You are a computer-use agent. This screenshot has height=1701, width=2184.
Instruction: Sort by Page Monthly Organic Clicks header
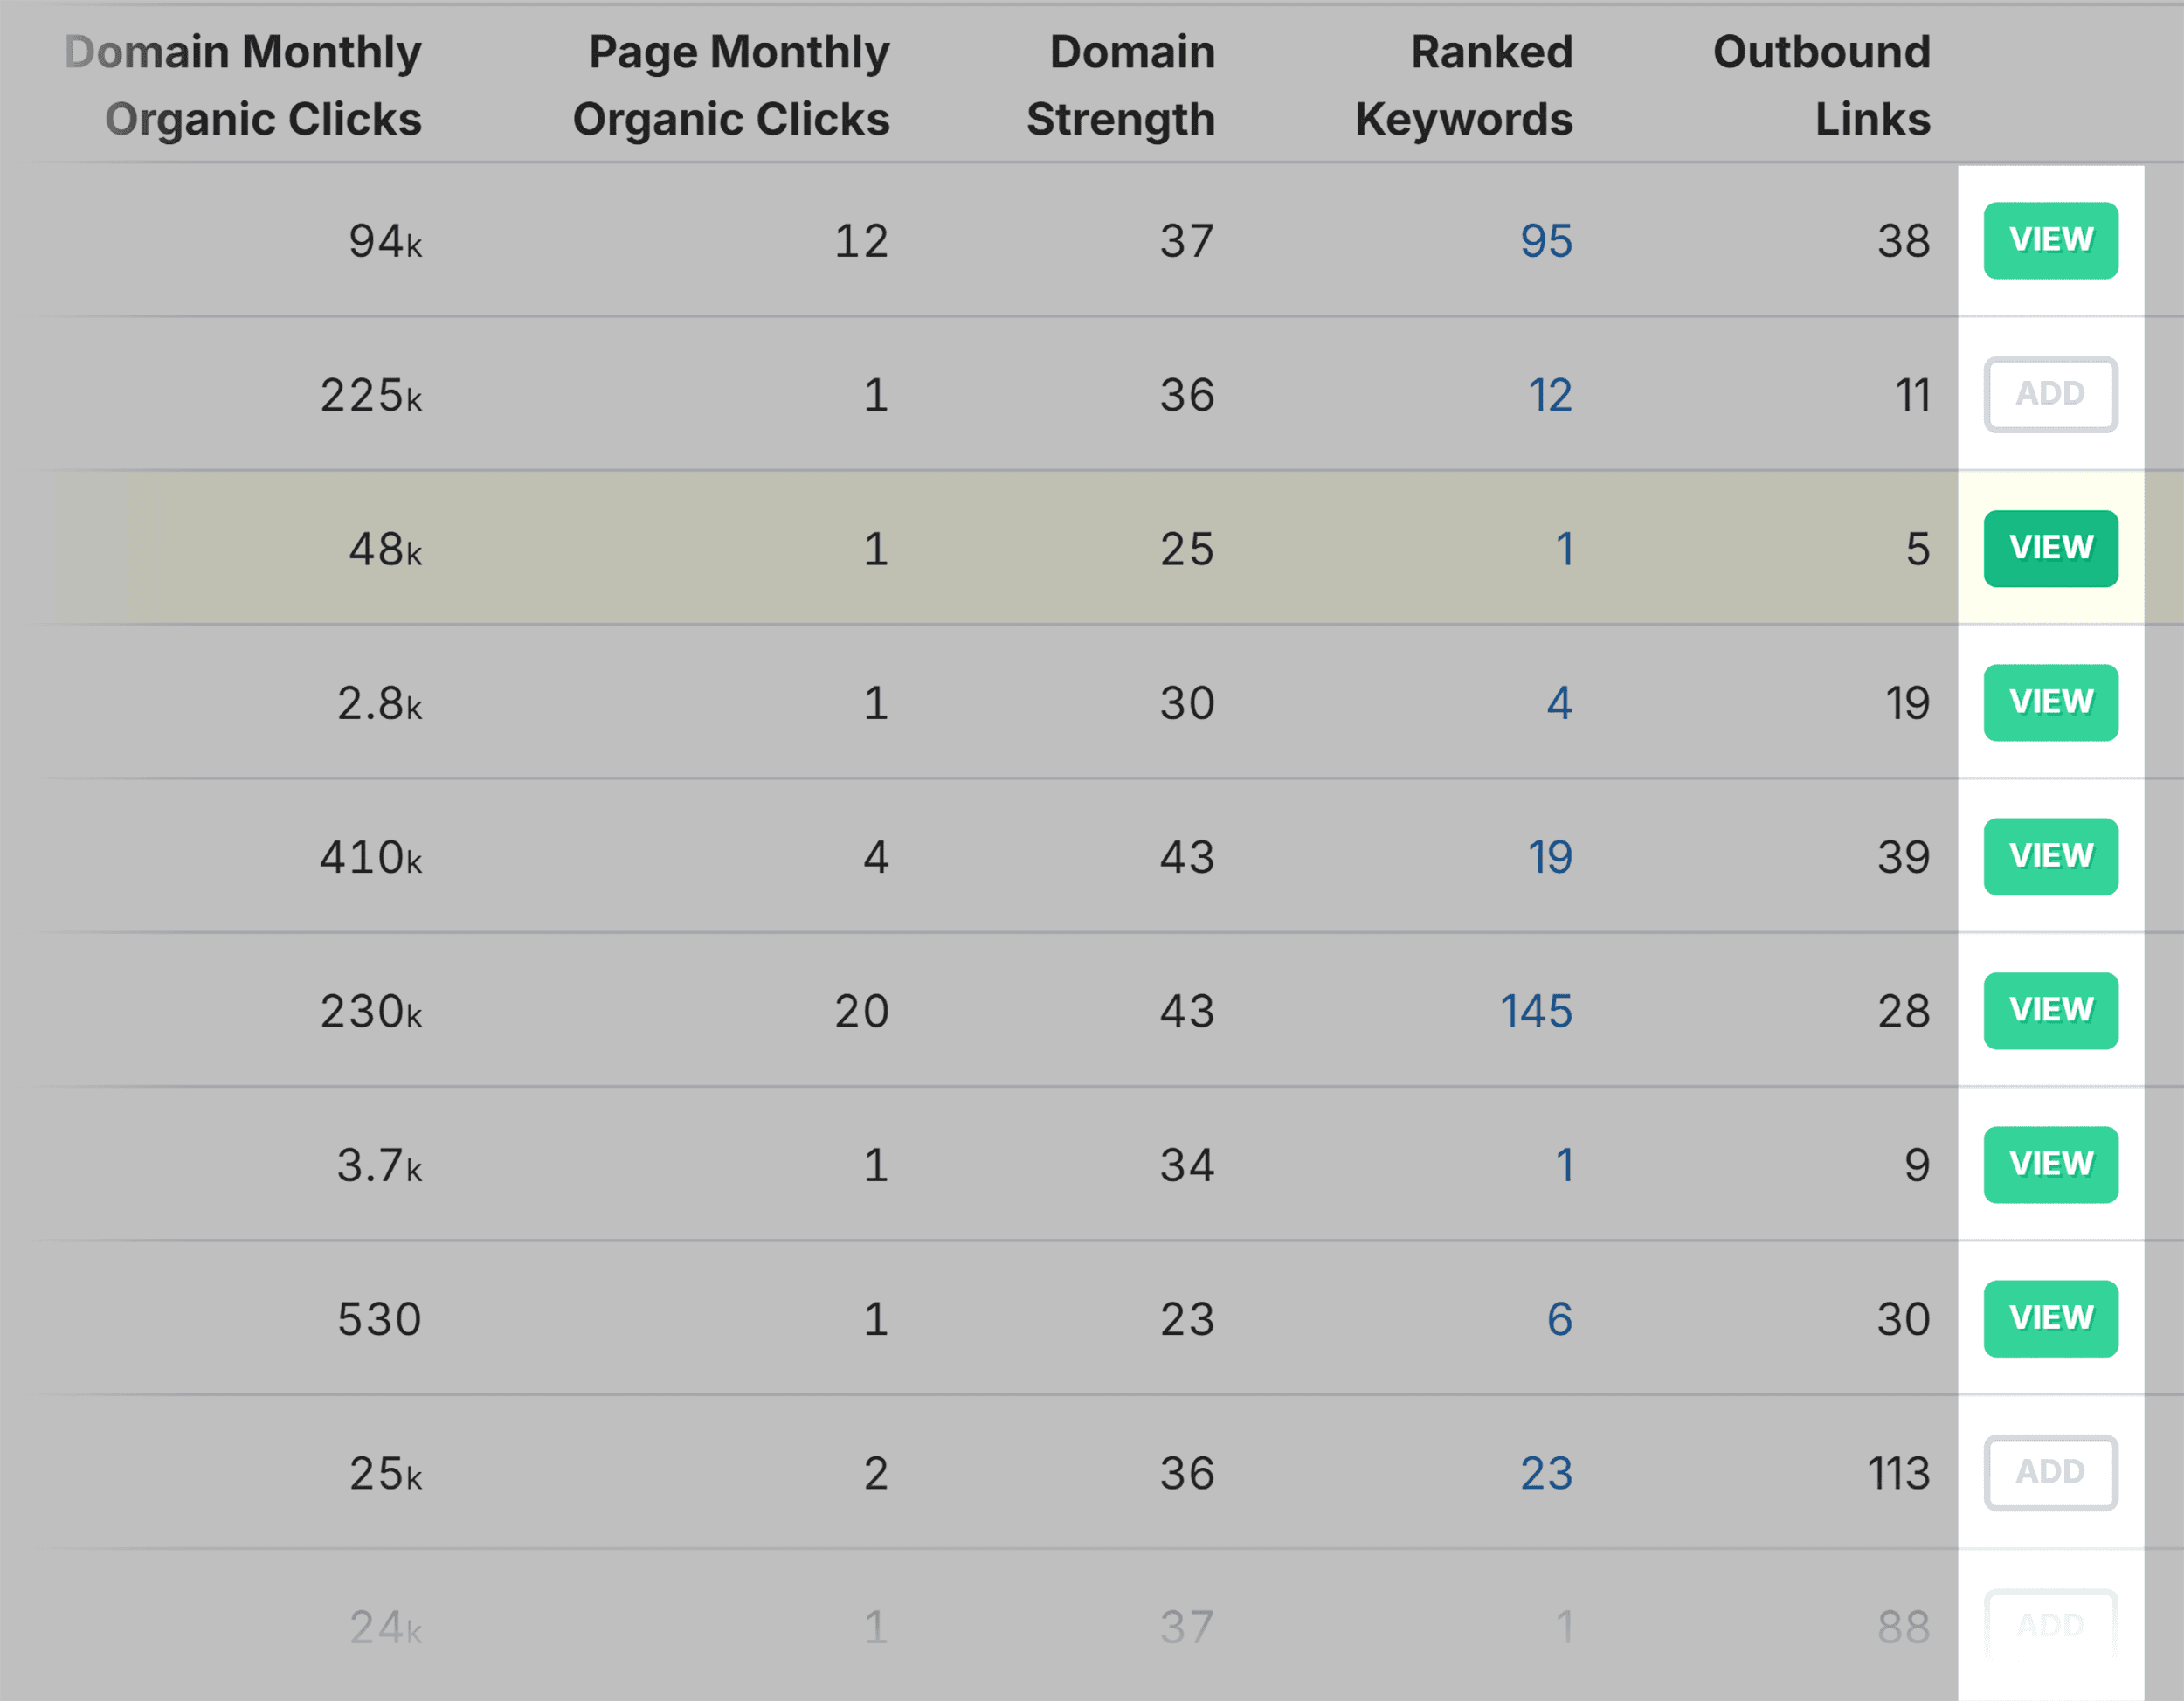tap(731, 85)
